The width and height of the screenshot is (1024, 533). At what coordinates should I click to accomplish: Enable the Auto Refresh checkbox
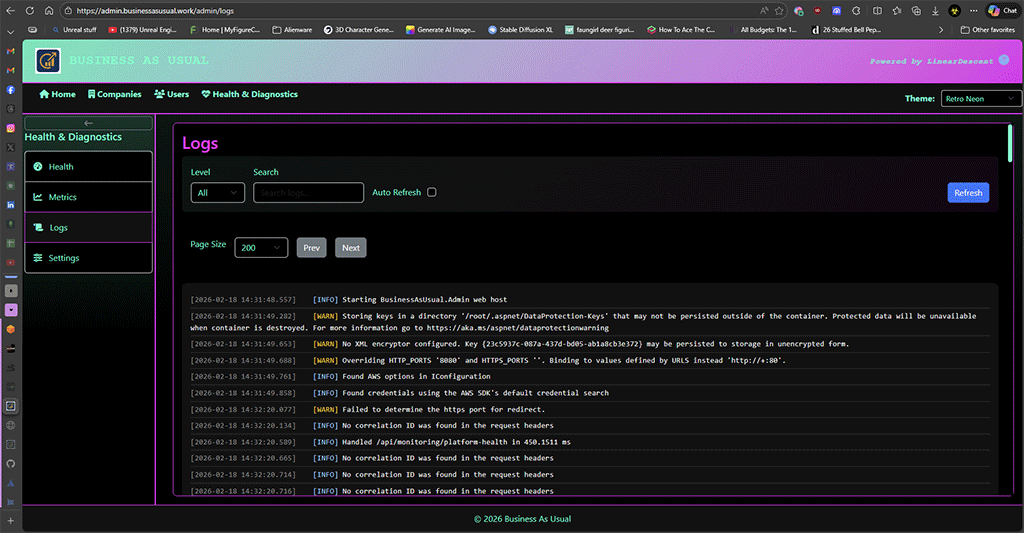click(x=432, y=192)
